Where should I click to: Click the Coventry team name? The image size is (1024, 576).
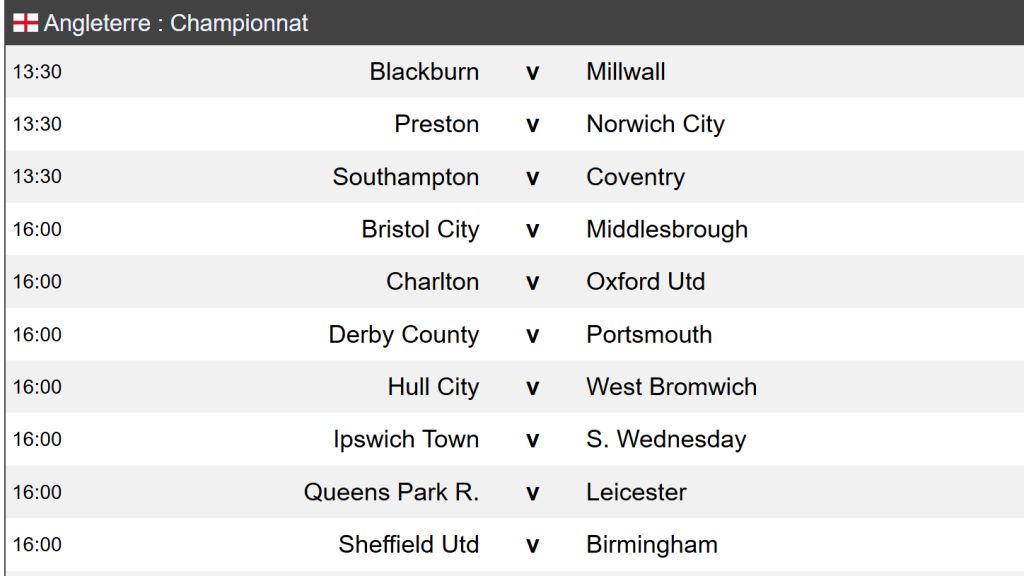(x=635, y=177)
